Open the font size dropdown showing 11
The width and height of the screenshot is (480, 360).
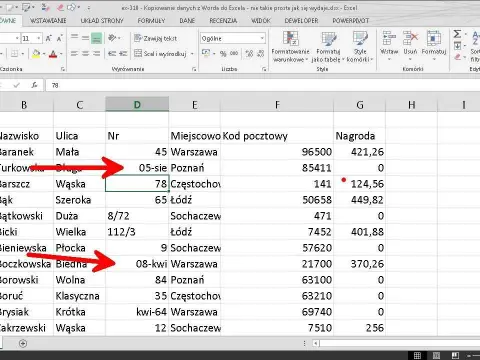39,38
